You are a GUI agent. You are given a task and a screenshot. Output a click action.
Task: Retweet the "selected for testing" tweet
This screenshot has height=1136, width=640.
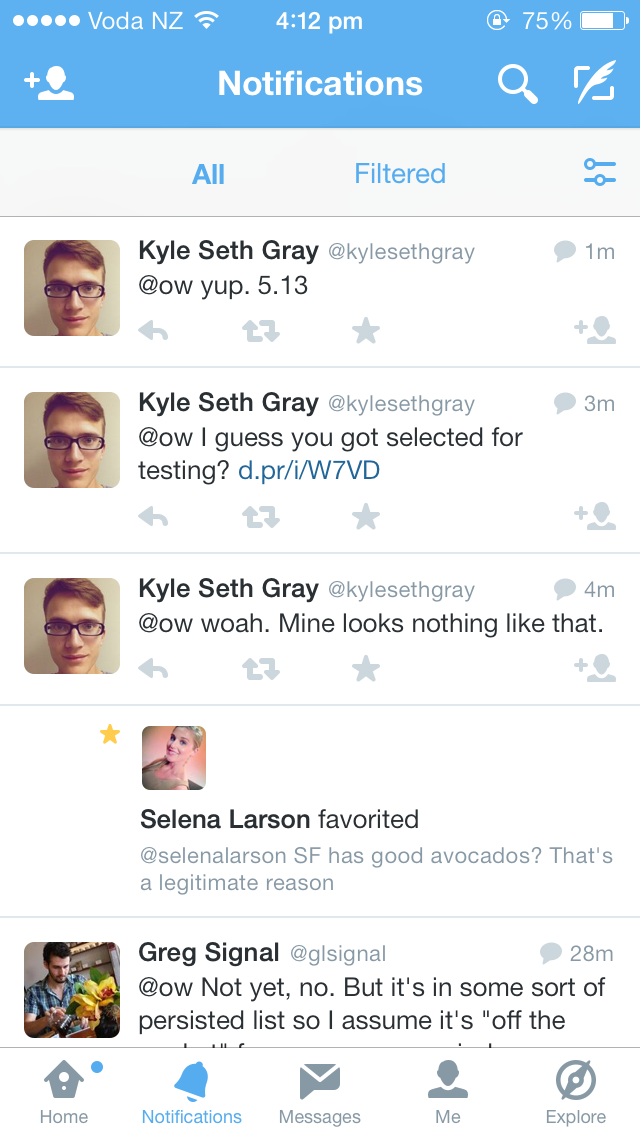[261, 516]
